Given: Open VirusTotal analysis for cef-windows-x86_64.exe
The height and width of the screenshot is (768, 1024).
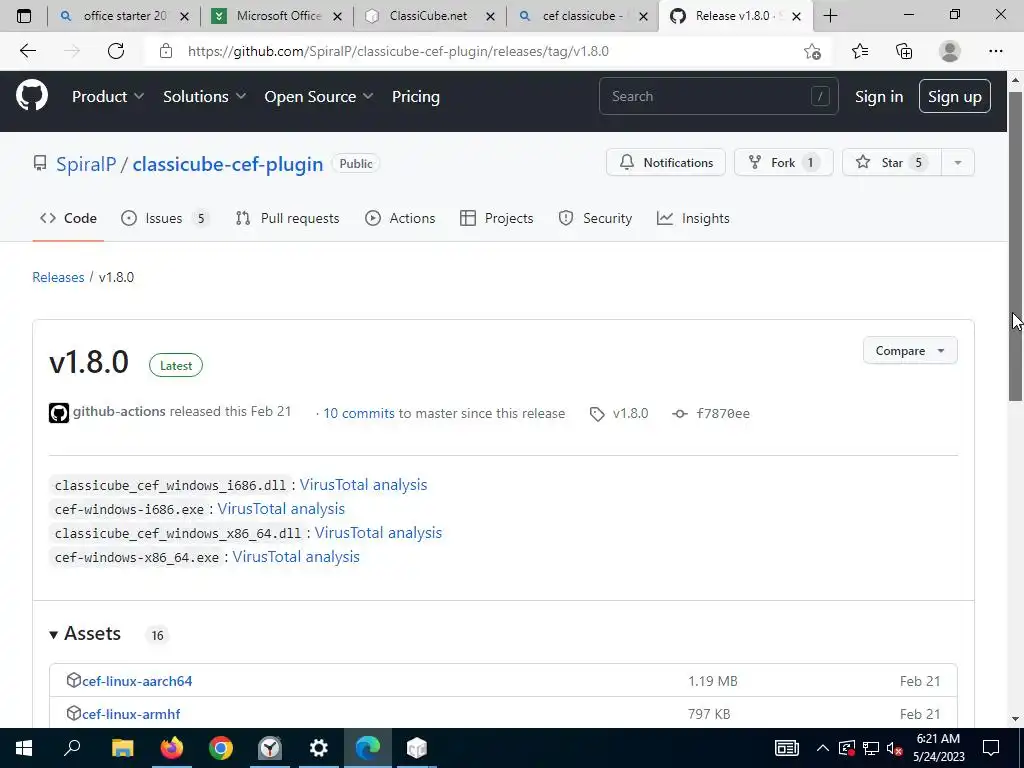Looking at the screenshot, I should (296, 556).
